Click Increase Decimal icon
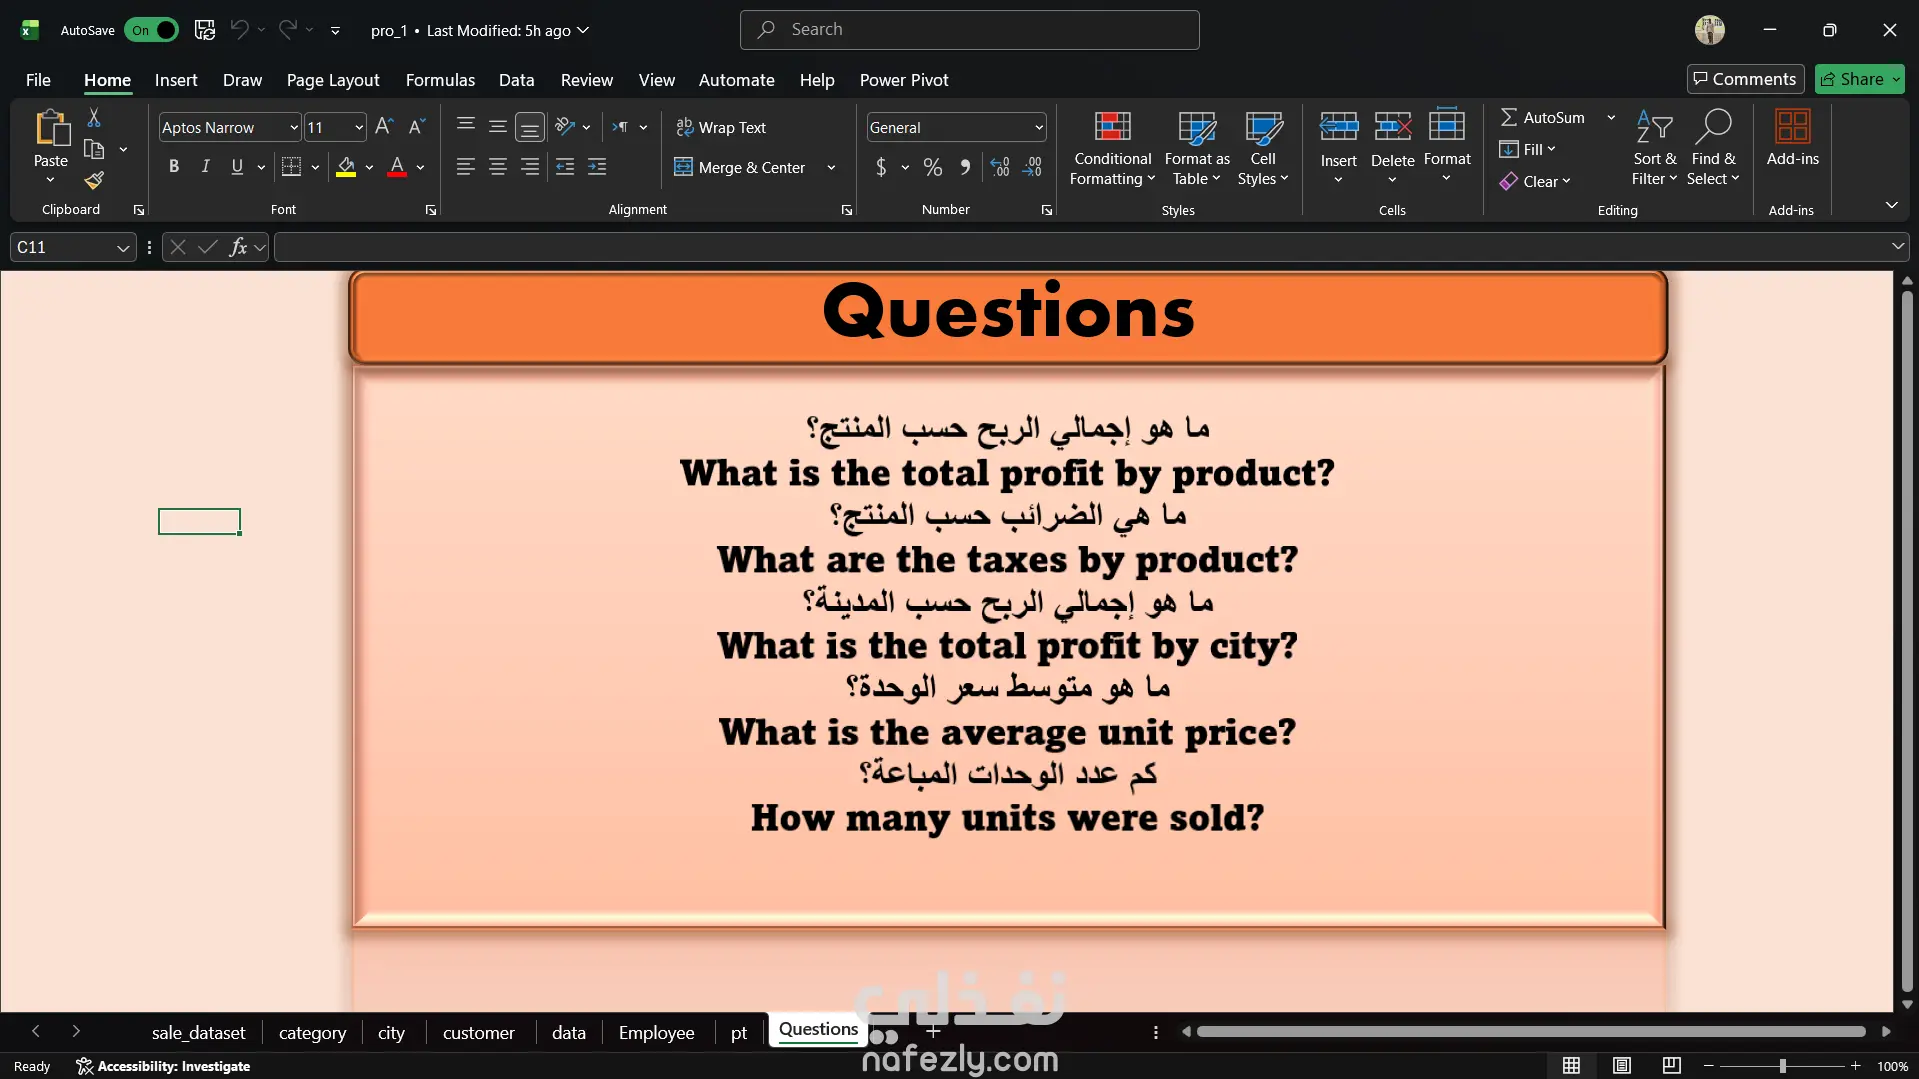 (x=1000, y=167)
